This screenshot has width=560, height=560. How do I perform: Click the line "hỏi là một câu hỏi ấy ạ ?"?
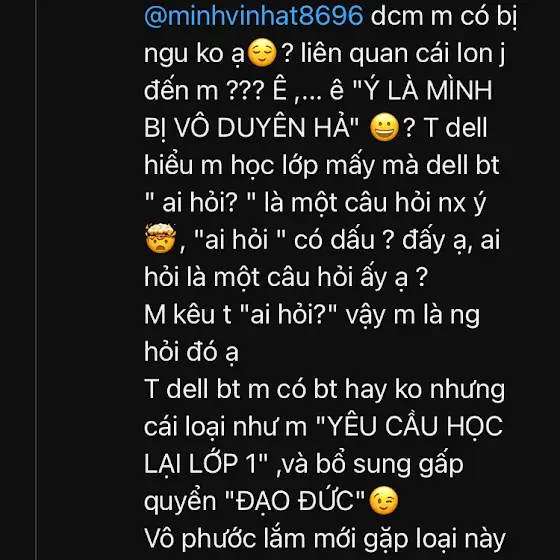click(x=286, y=277)
